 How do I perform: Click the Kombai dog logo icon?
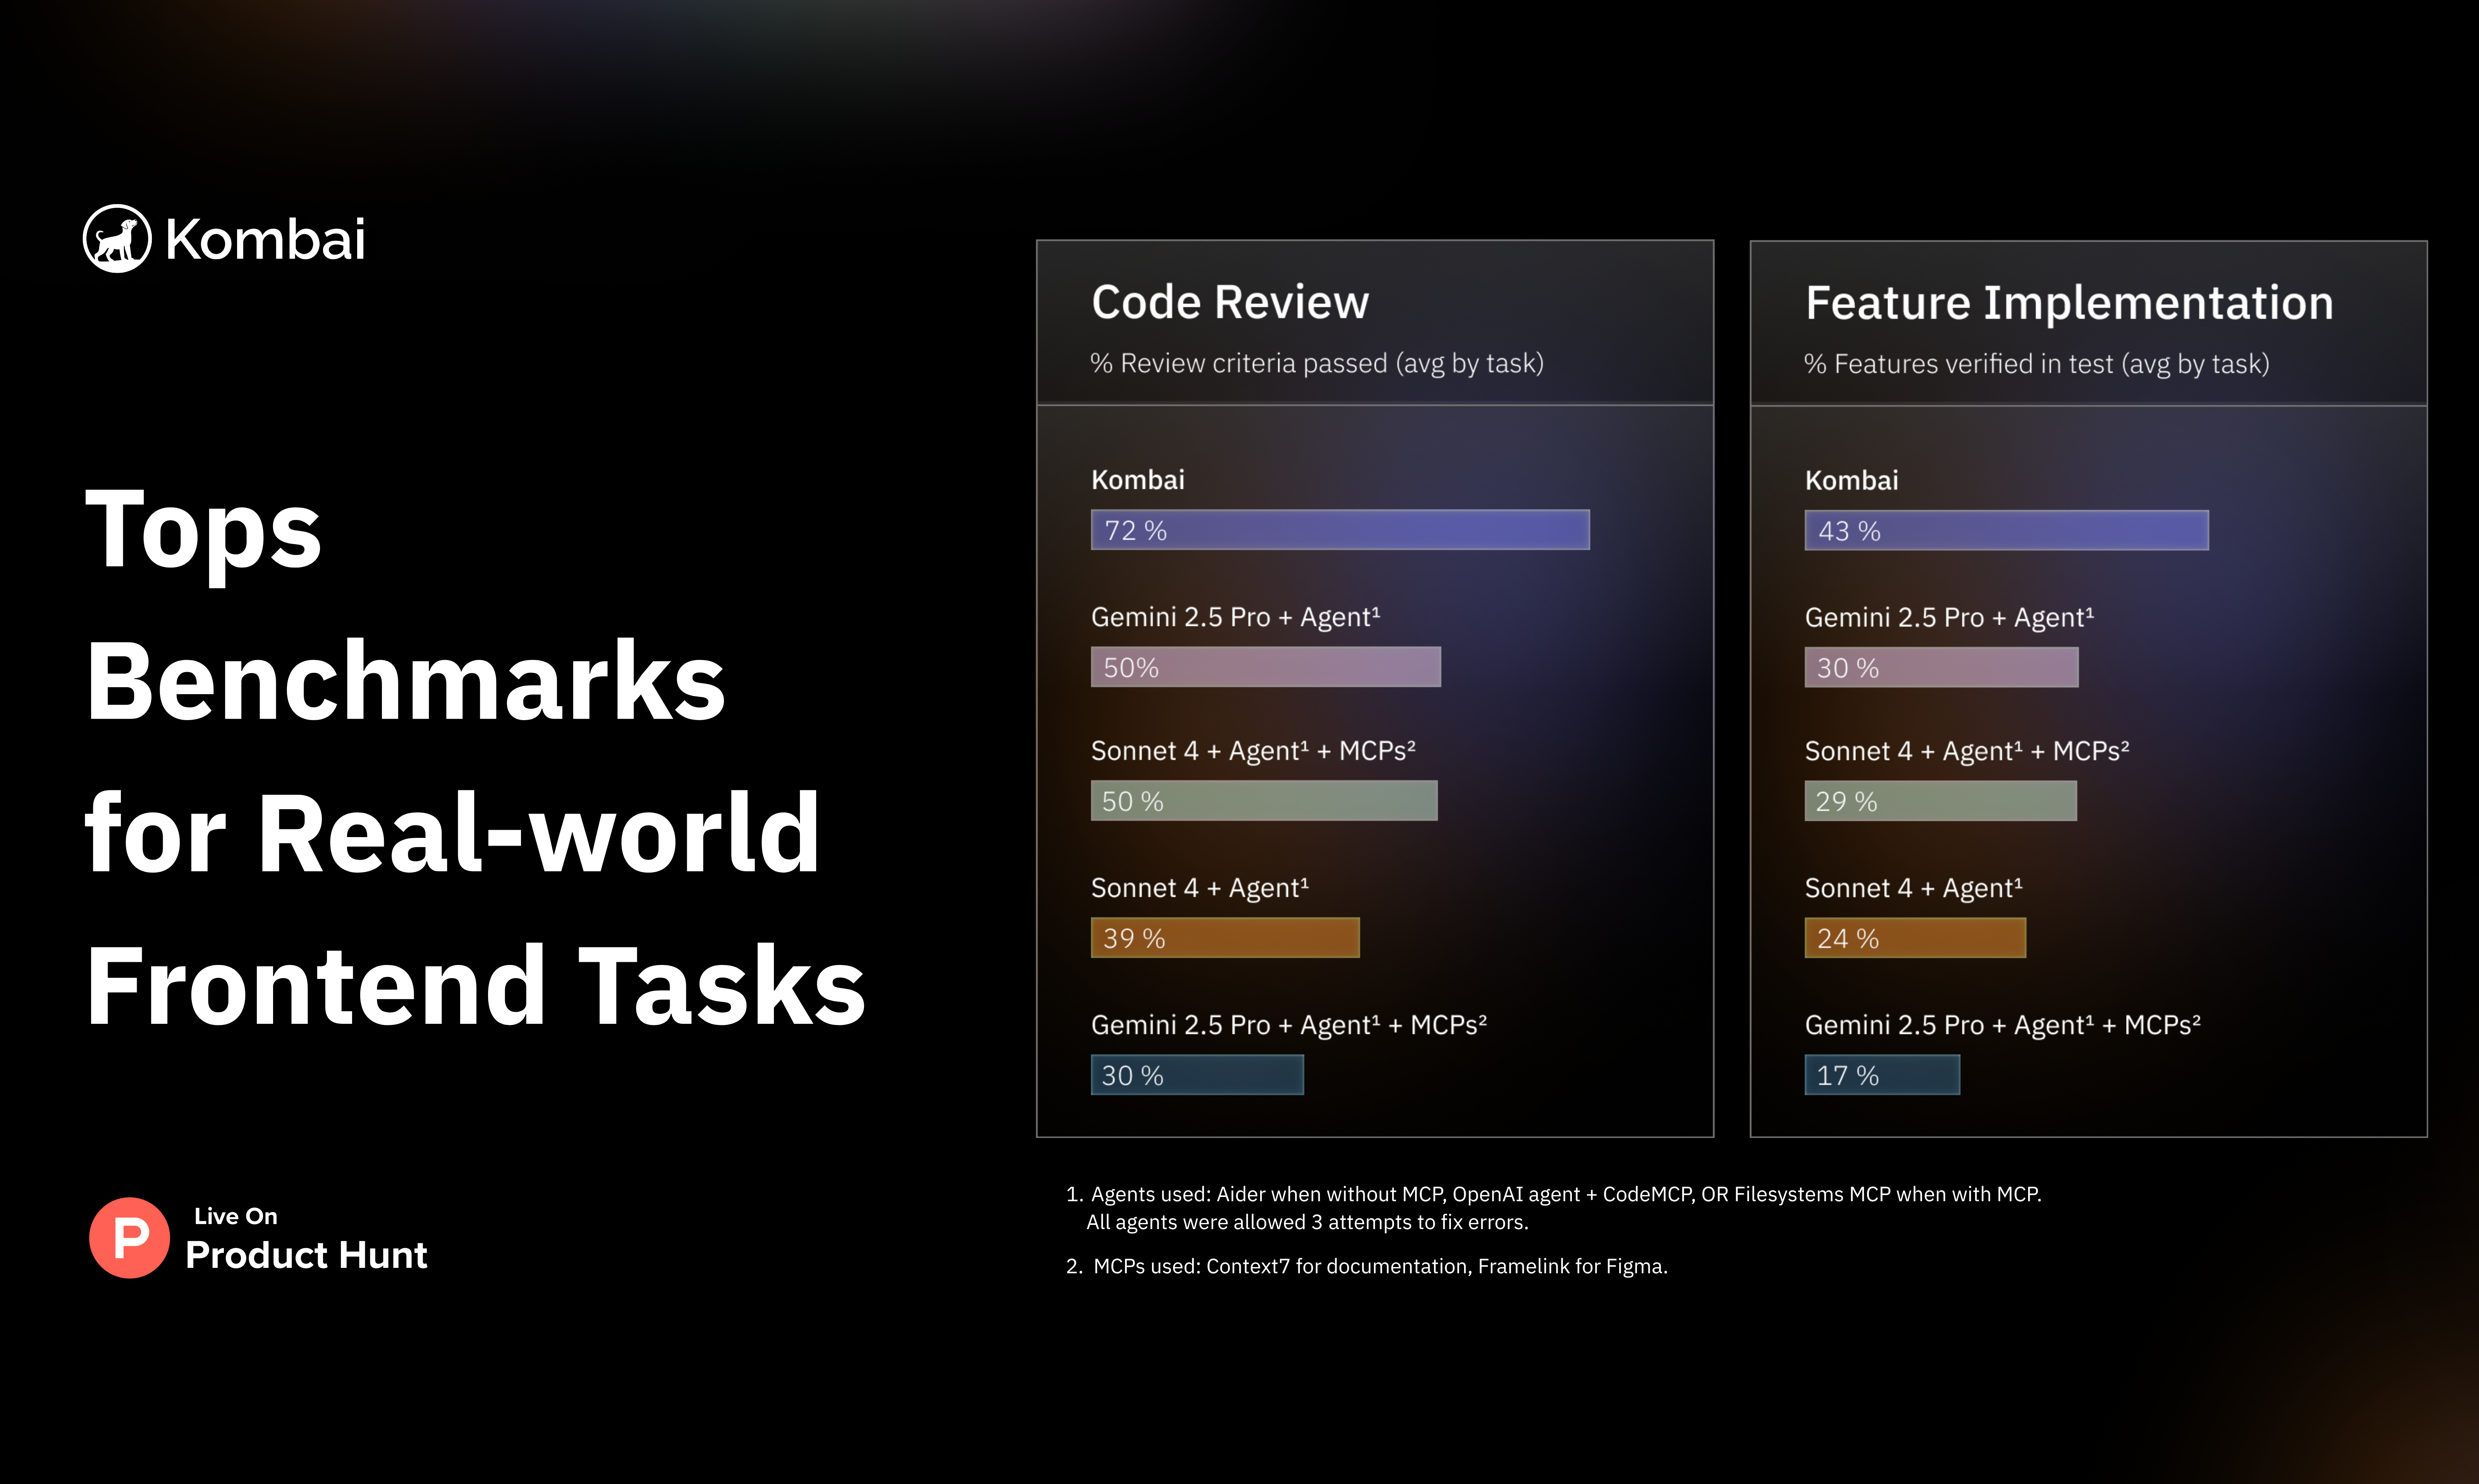(x=117, y=239)
